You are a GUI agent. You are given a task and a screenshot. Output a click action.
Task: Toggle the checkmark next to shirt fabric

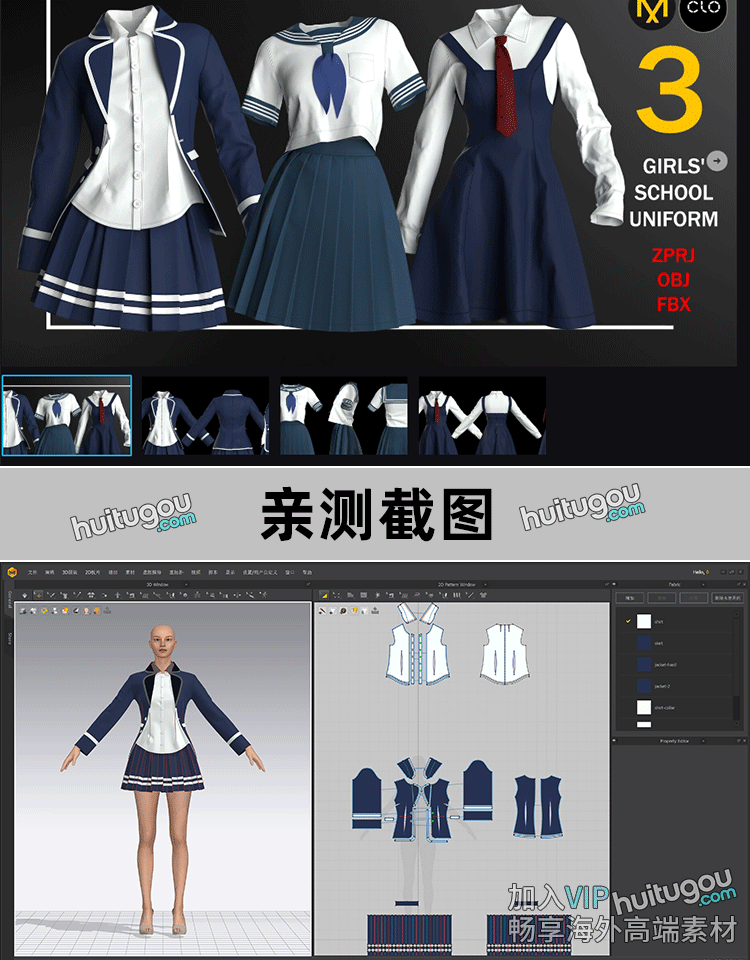tap(628, 621)
